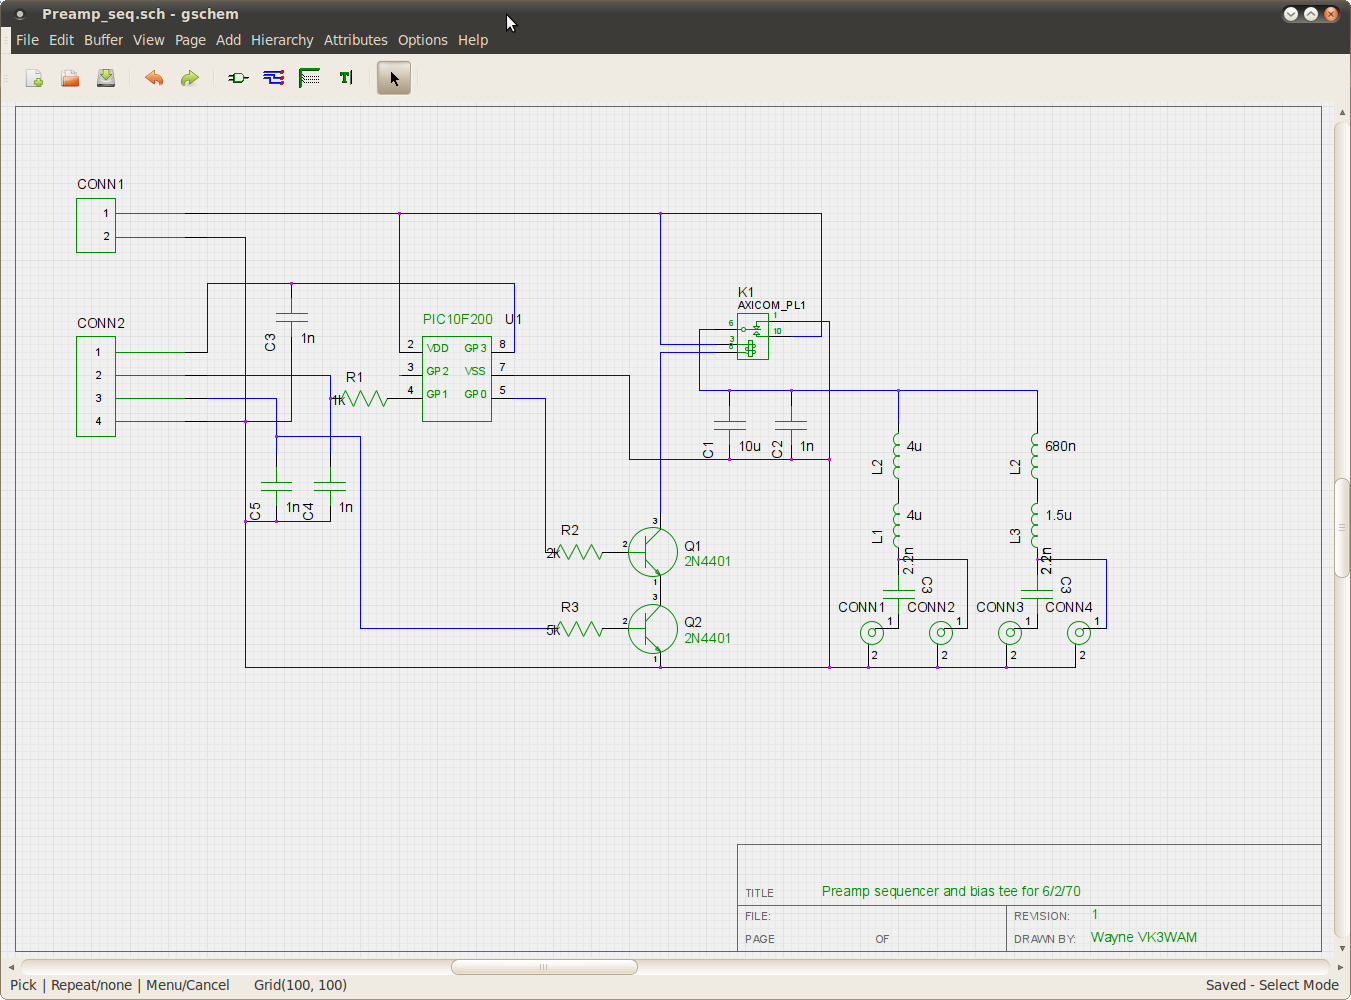This screenshot has height=1000, width=1351.
Task: Open the File menu
Action: [x=27, y=40]
